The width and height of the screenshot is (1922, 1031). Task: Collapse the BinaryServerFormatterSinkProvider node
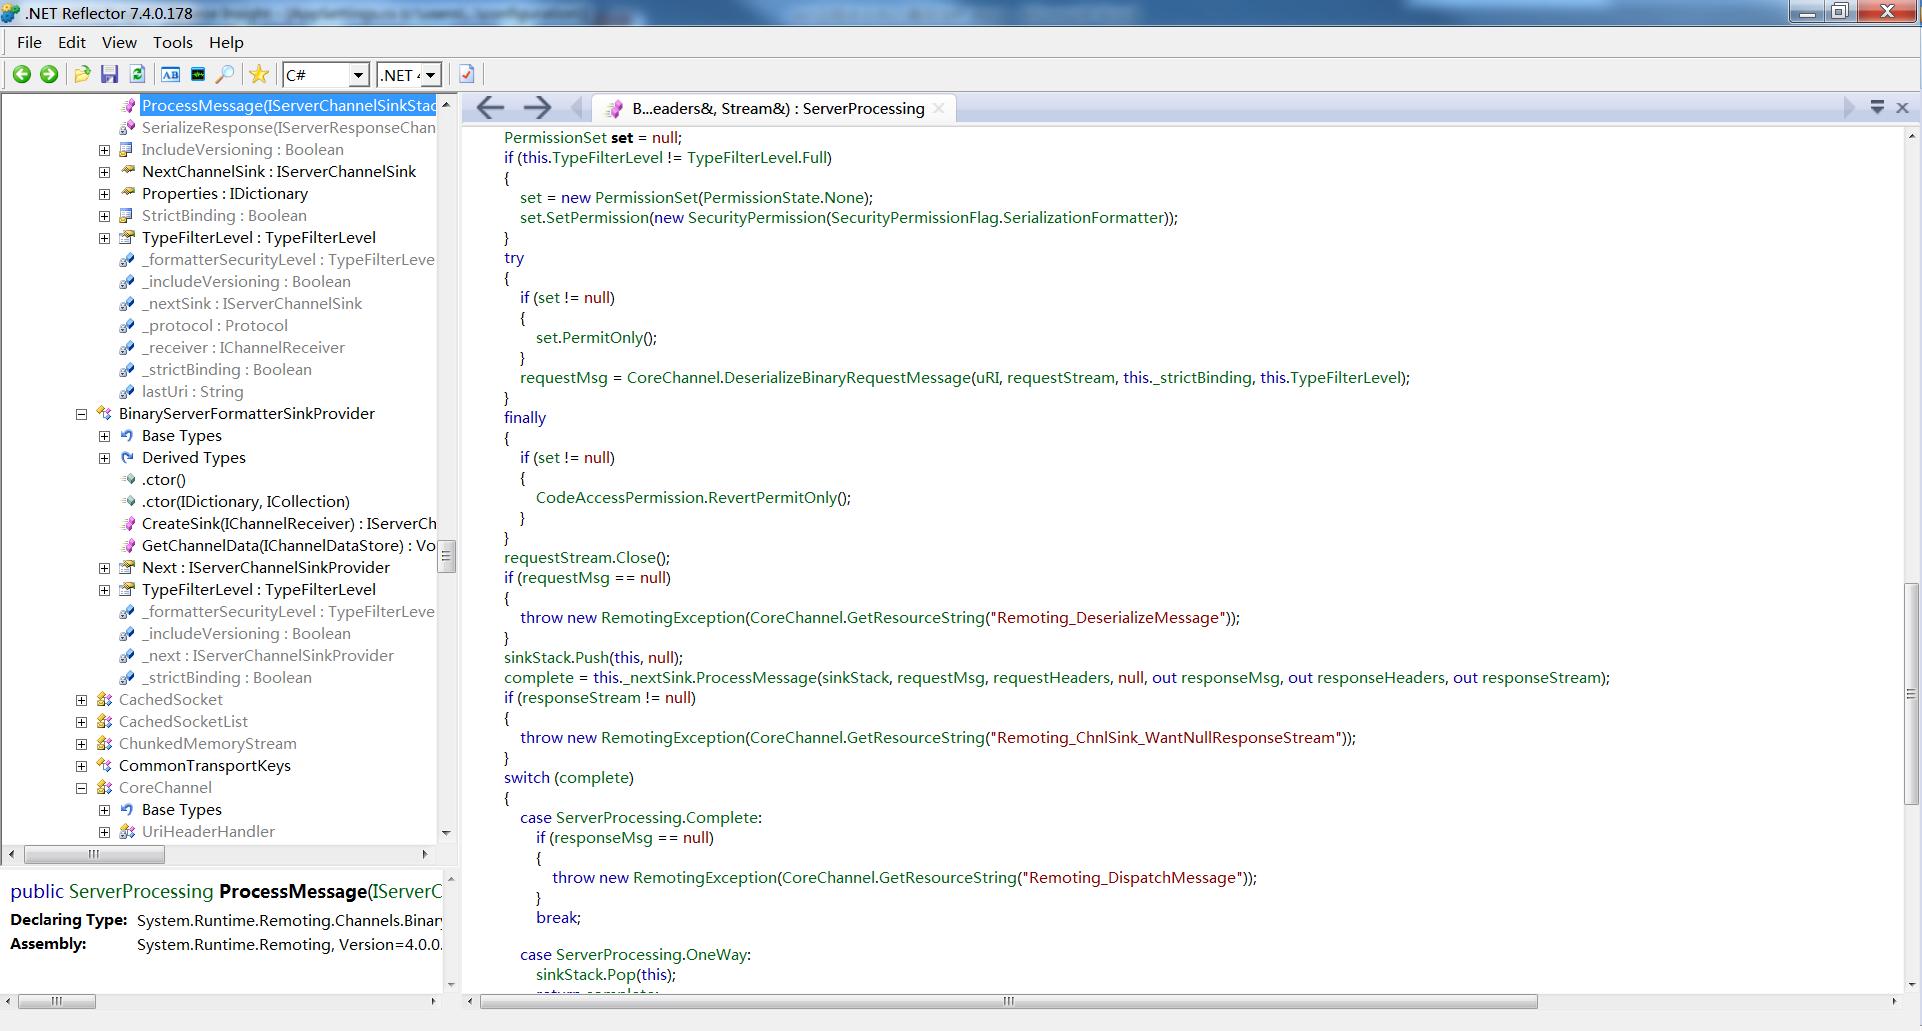(x=82, y=414)
